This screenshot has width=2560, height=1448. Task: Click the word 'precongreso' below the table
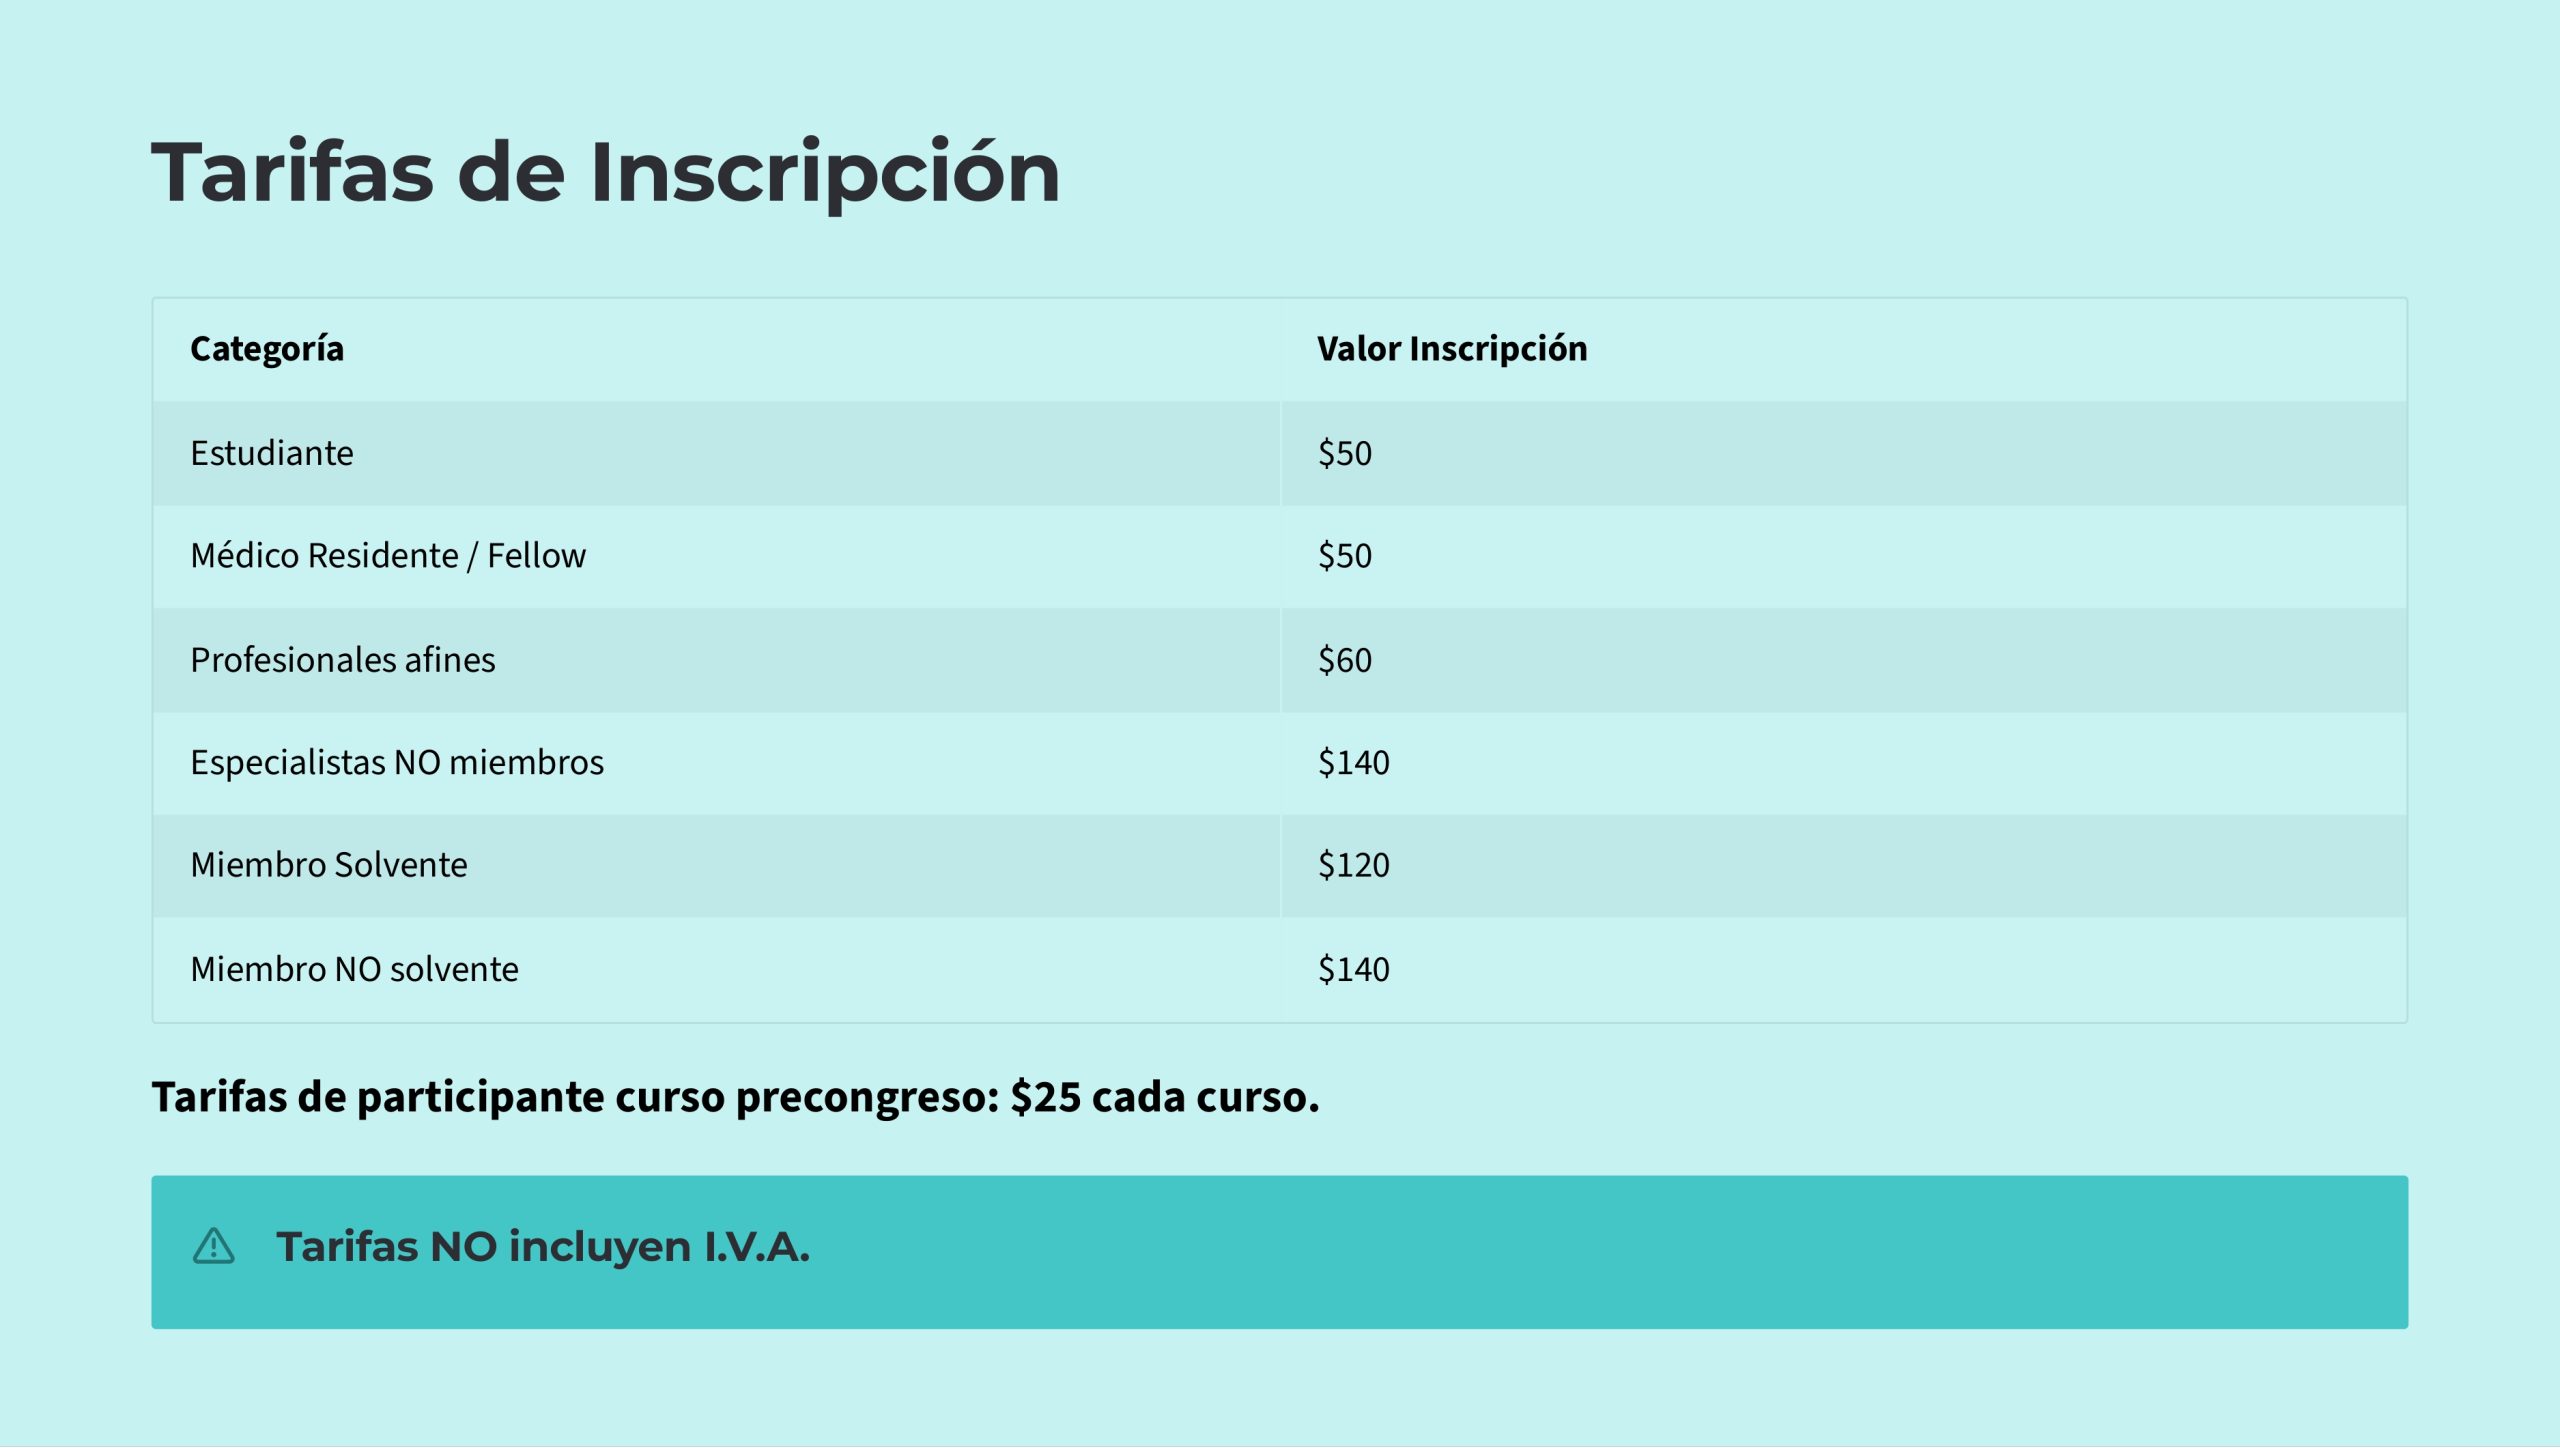[x=867, y=1098]
